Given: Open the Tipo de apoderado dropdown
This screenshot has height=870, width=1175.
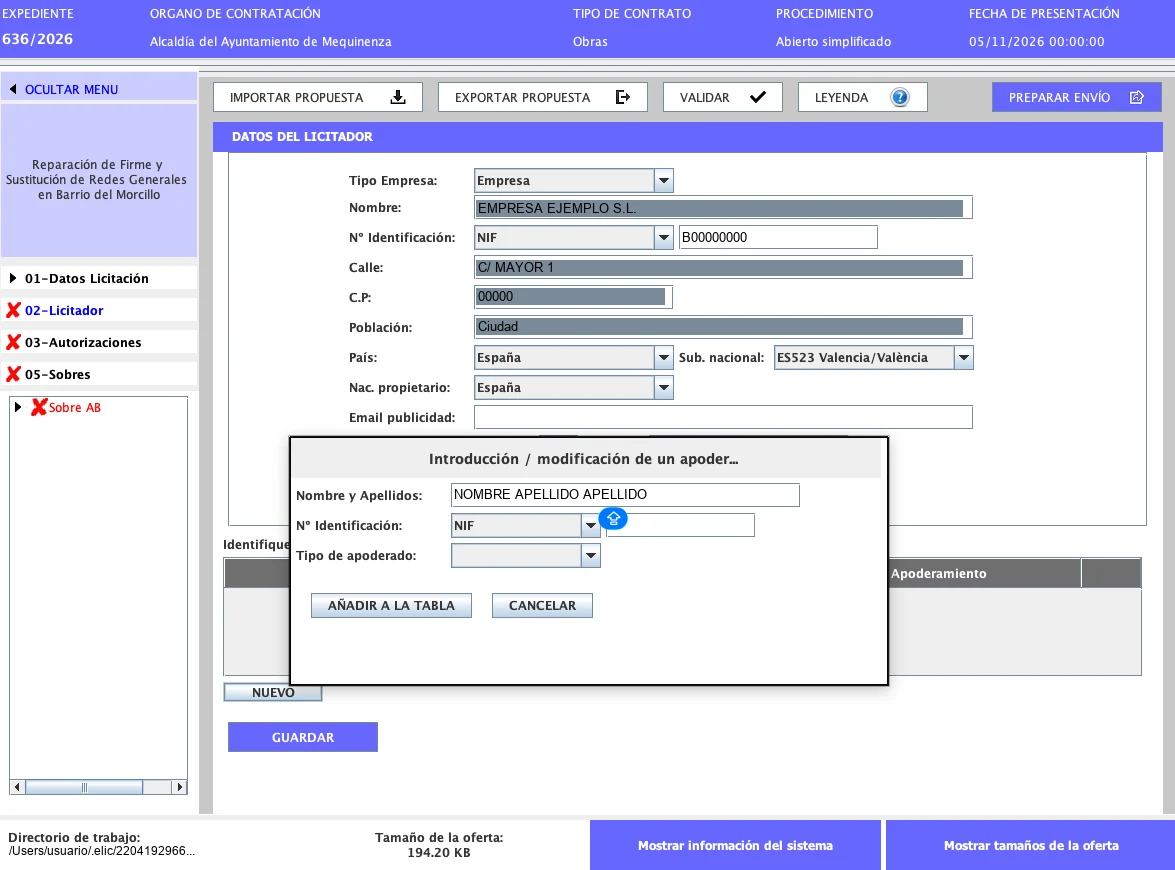Looking at the screenshot, I should [590, 555].
